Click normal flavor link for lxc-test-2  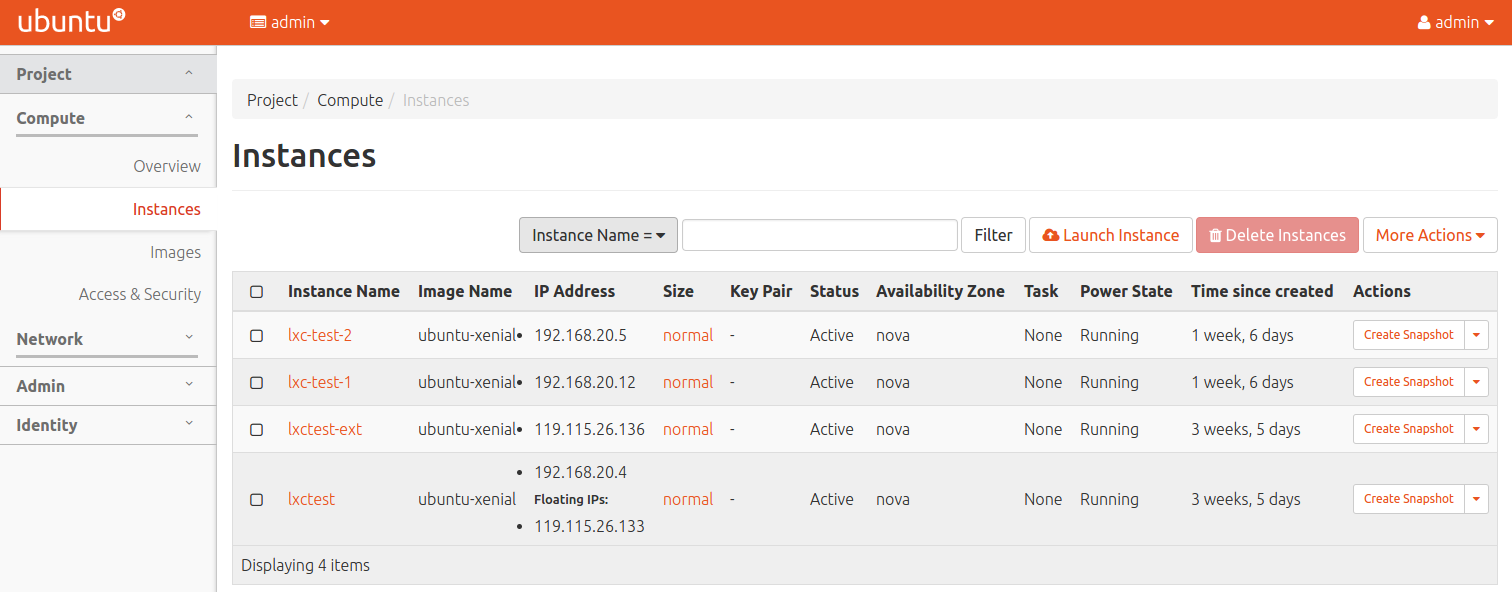(688, 335)
